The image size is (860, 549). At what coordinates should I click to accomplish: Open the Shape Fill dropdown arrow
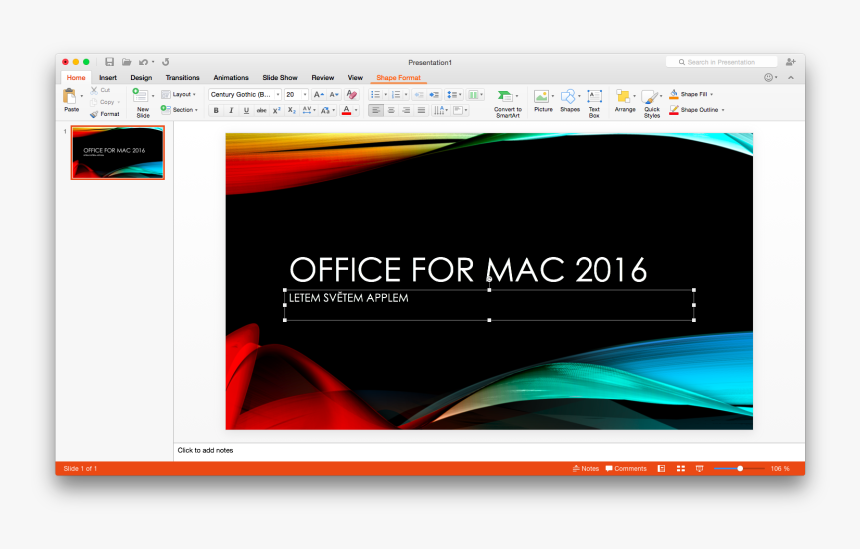tap(711, 94)
